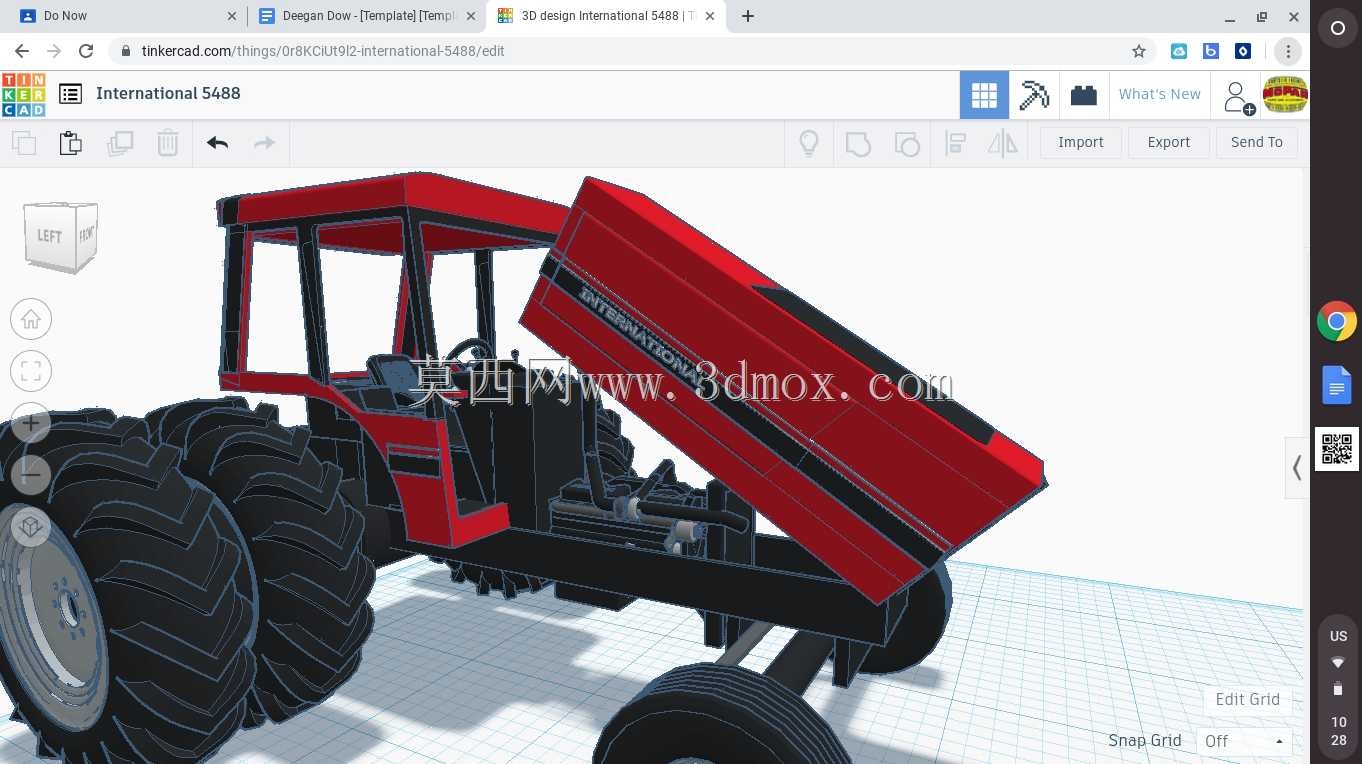Image resolution: width=1362 pixels, height=764 pixels.
Task: Click the Delete trash can icon
Action: [x=168, y=143]
